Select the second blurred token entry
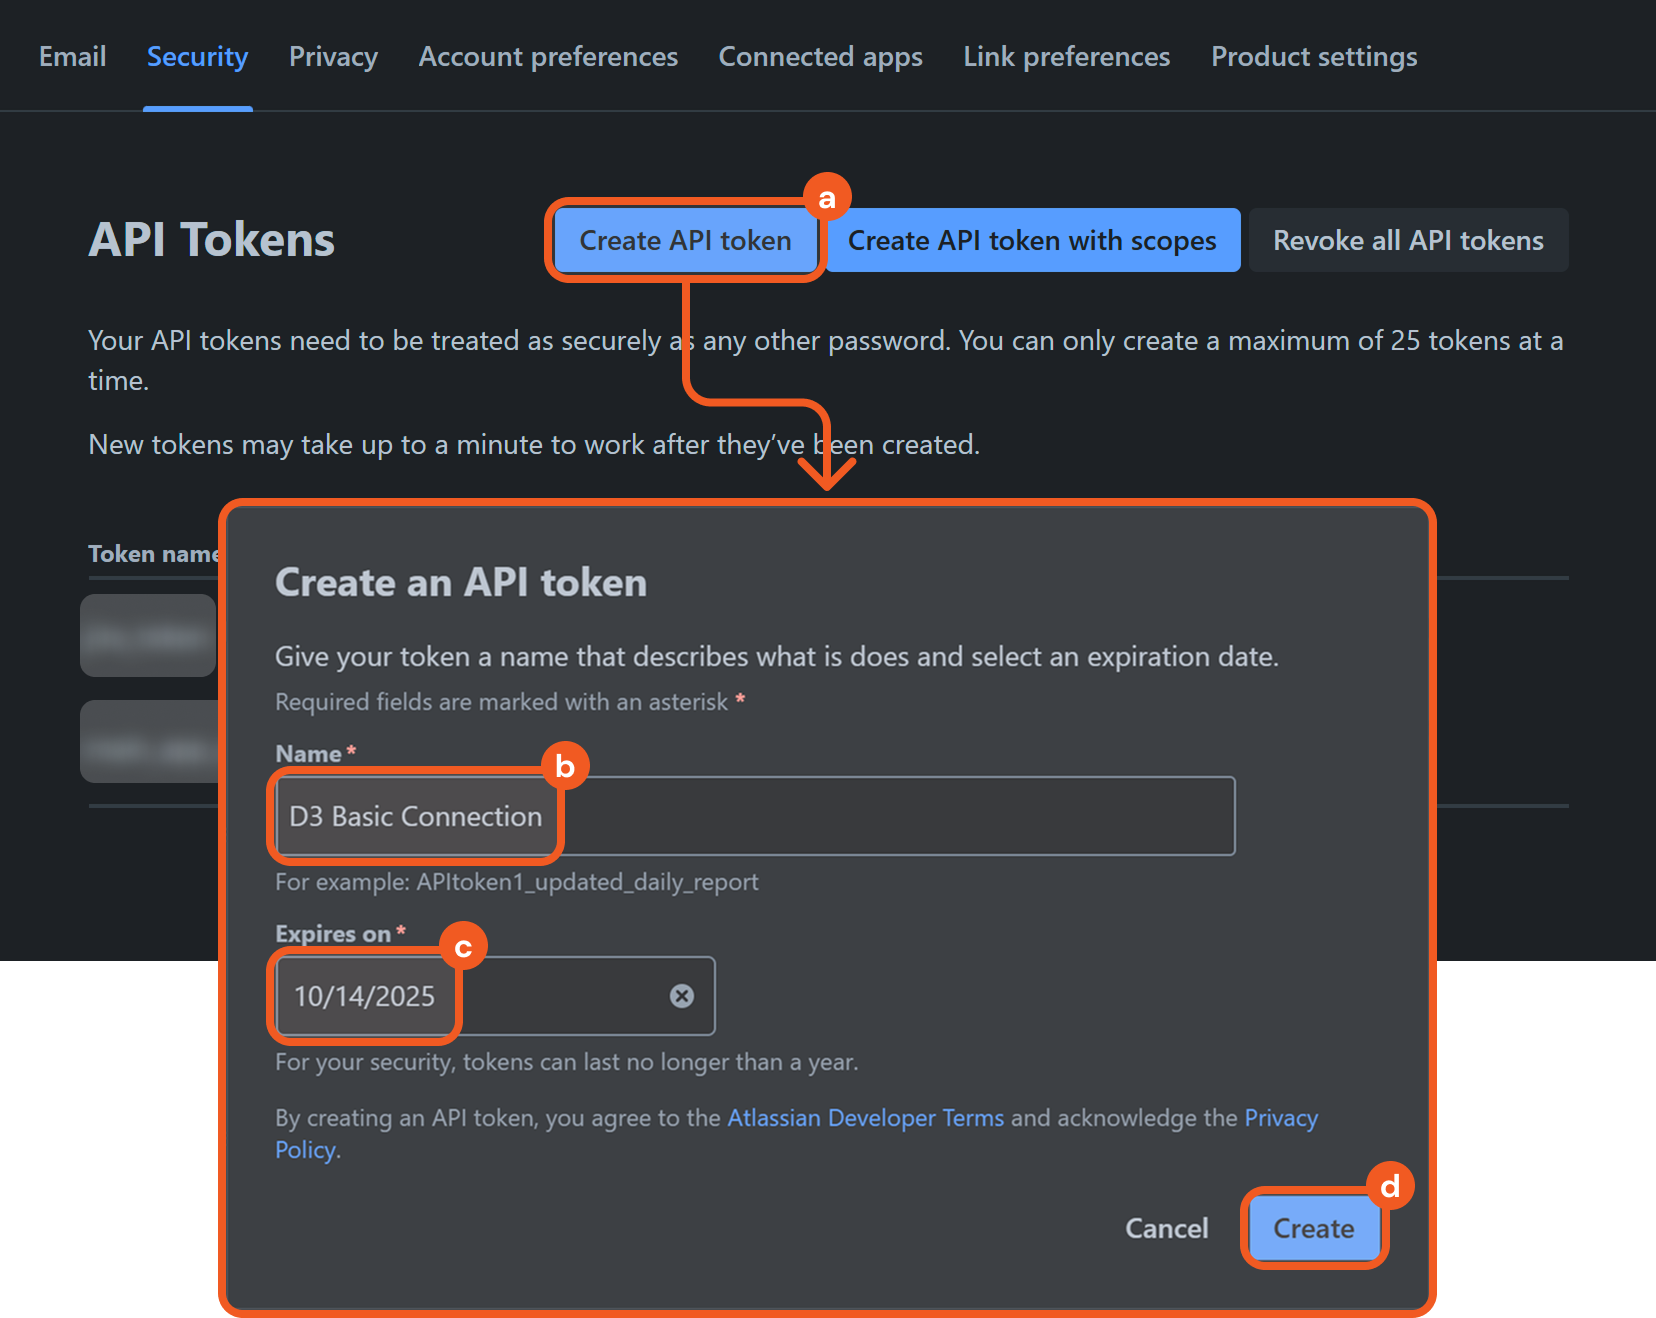The width and height of the screenshot is (1656, 1318). (148, 742)
